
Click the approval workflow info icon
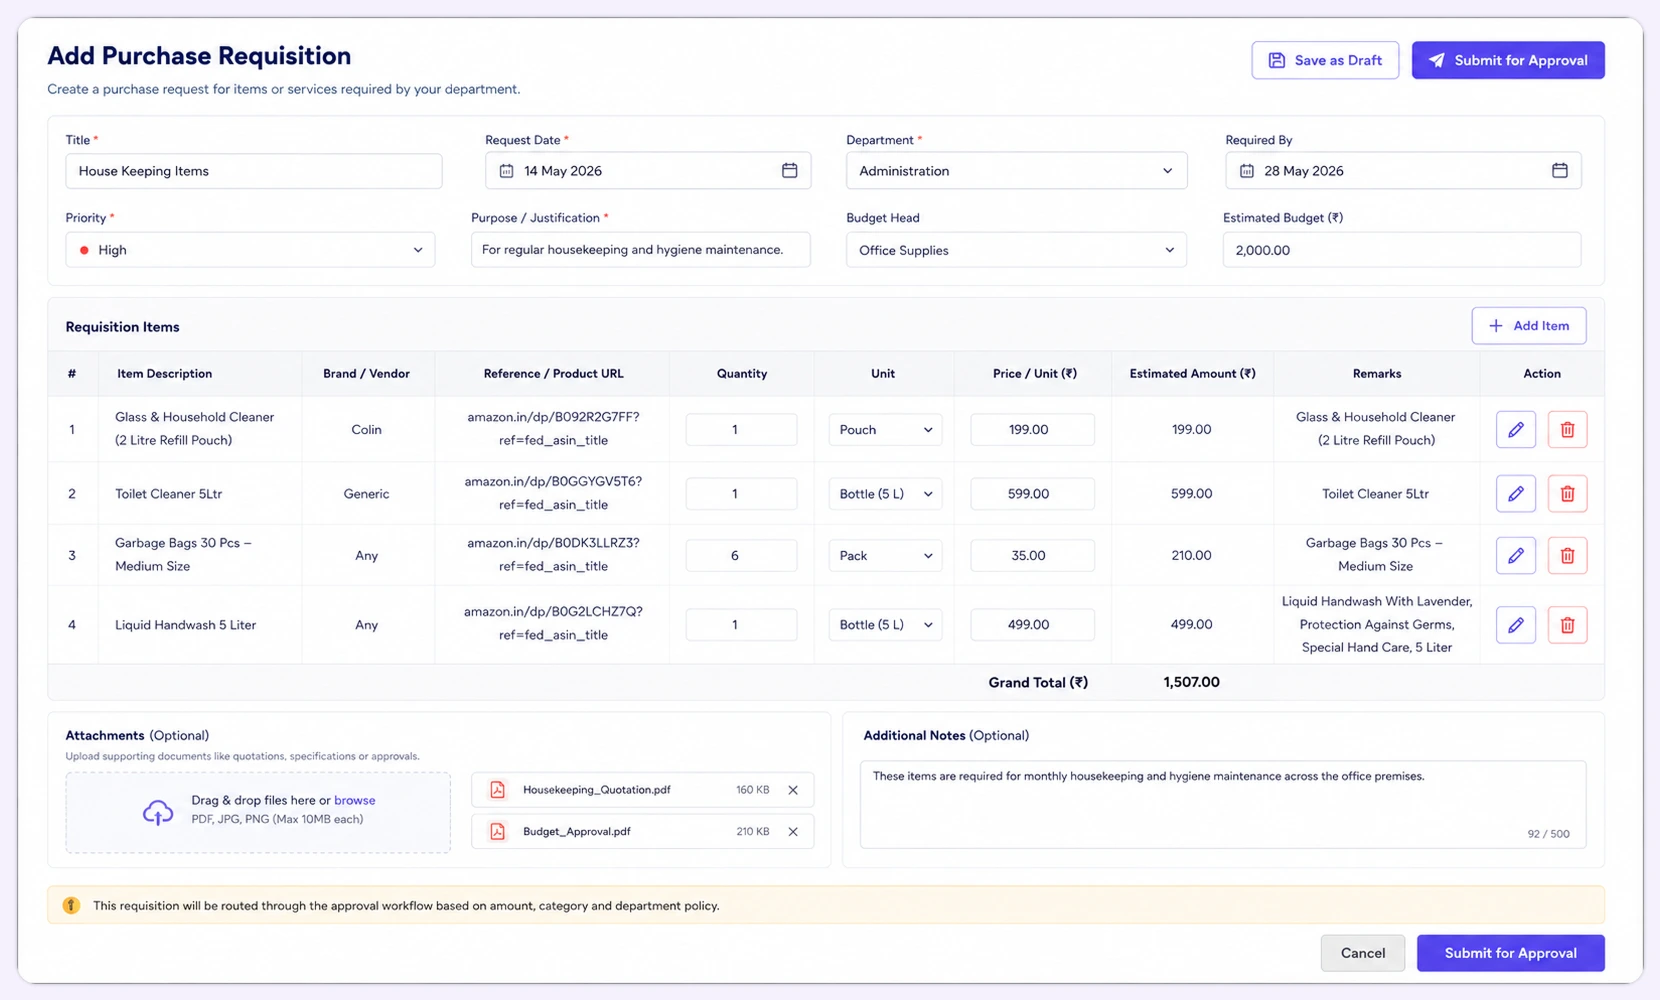pyautogui.click(x=71, y=905)
